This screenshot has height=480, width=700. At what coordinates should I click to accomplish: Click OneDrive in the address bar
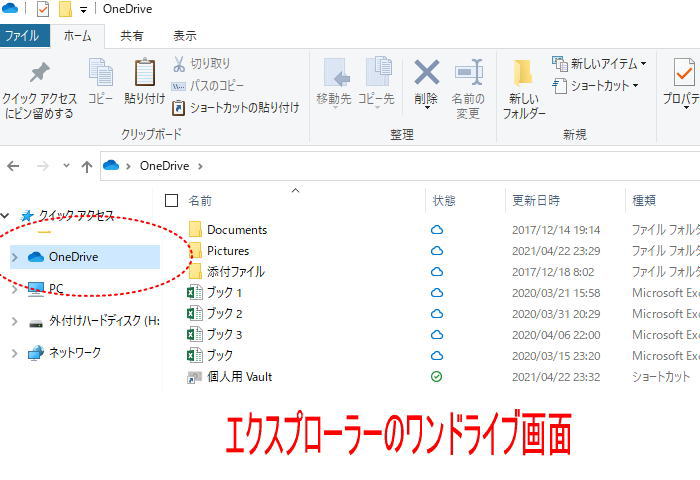164,166
